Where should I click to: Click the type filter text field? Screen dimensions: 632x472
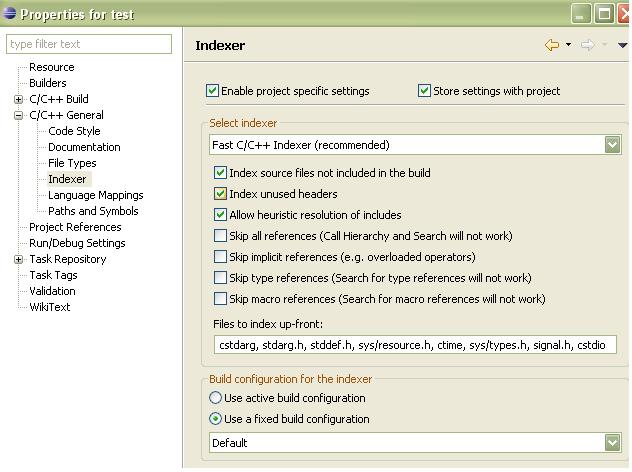pyautogui.click(x=89, y=44)
